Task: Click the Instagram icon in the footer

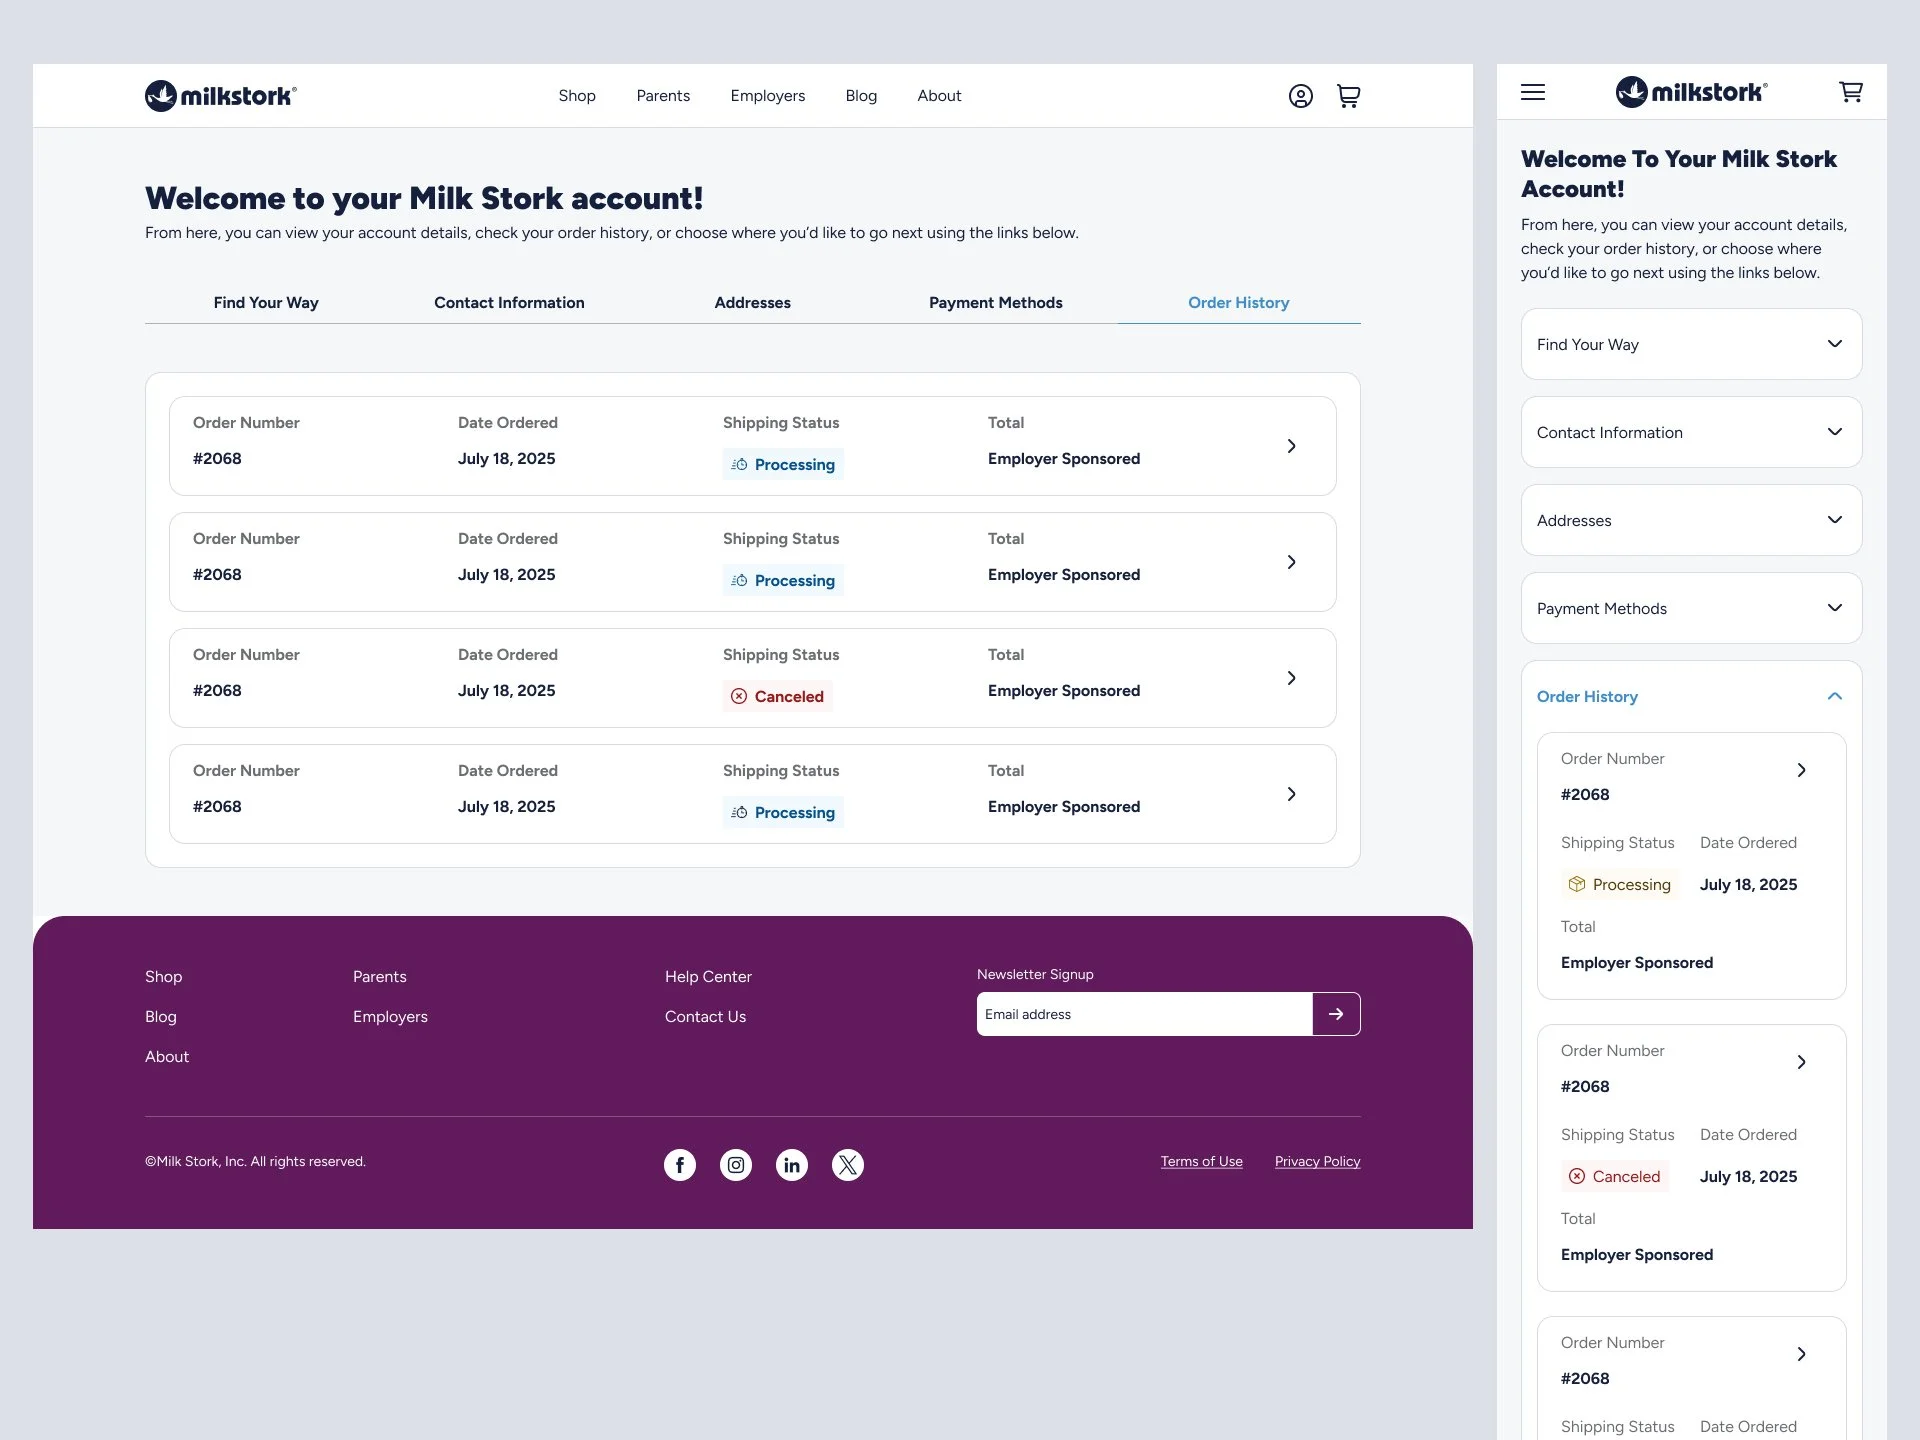Action: tap(735, 1164)
